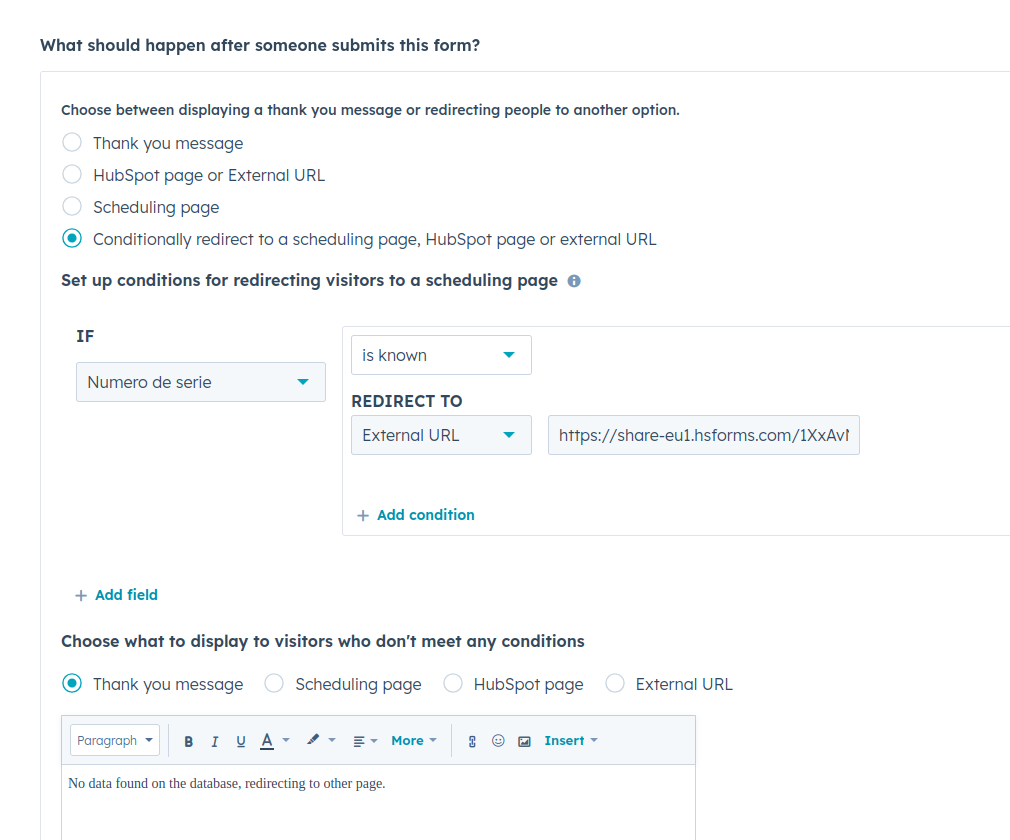Open the Paragraph style selector
The width and height of the screenshot is (1010, 840).
pos(114,740)
